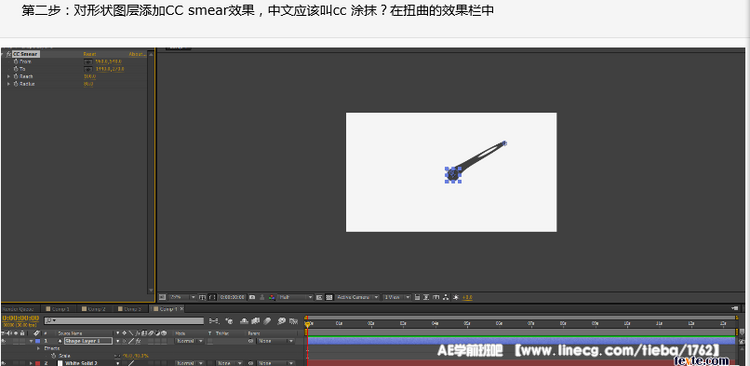Click the timeline current timecode
750x366 pixels.
[x=21, y=318]
